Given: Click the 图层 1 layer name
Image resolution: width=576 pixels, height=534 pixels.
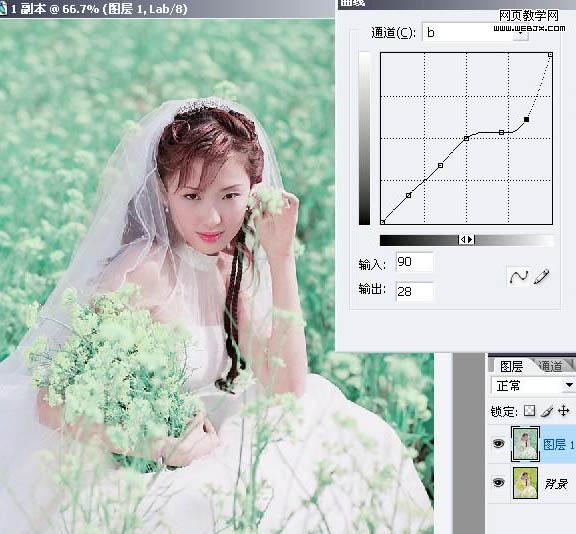Looking at the screenshot, I should point(558,445).
